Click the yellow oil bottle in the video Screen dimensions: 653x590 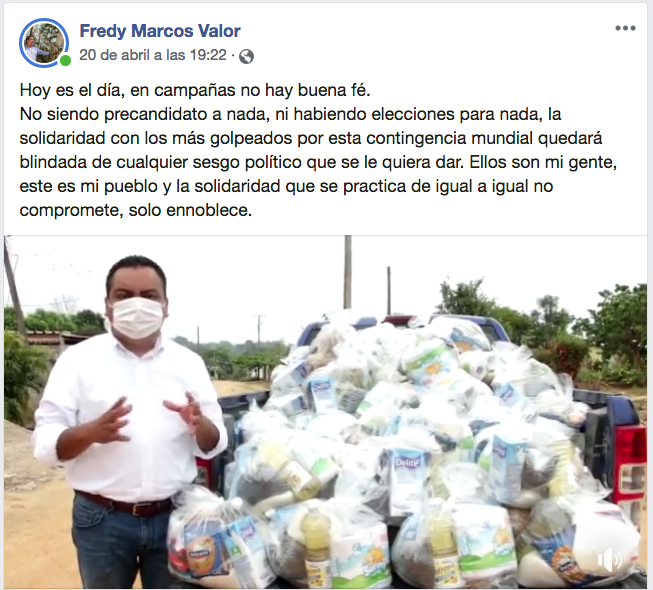coord(316,543)
